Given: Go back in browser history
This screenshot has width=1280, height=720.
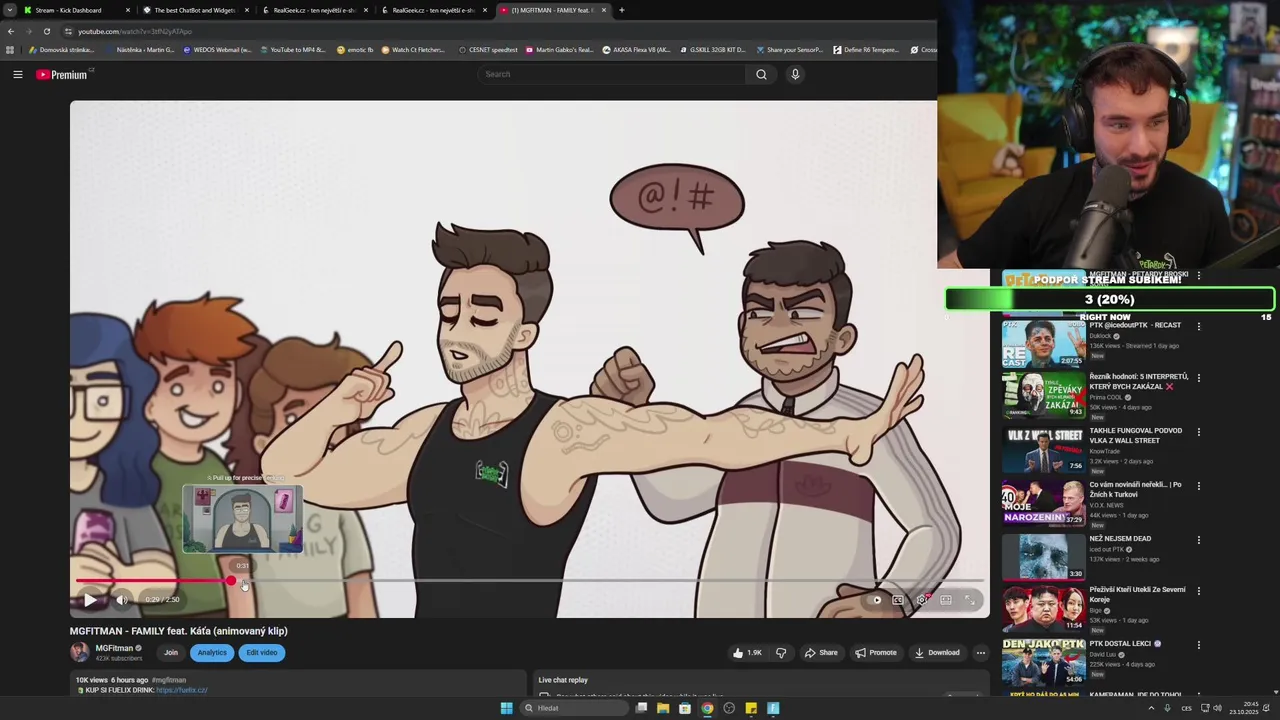Looking at the screenshot, I should coord(10,31).
